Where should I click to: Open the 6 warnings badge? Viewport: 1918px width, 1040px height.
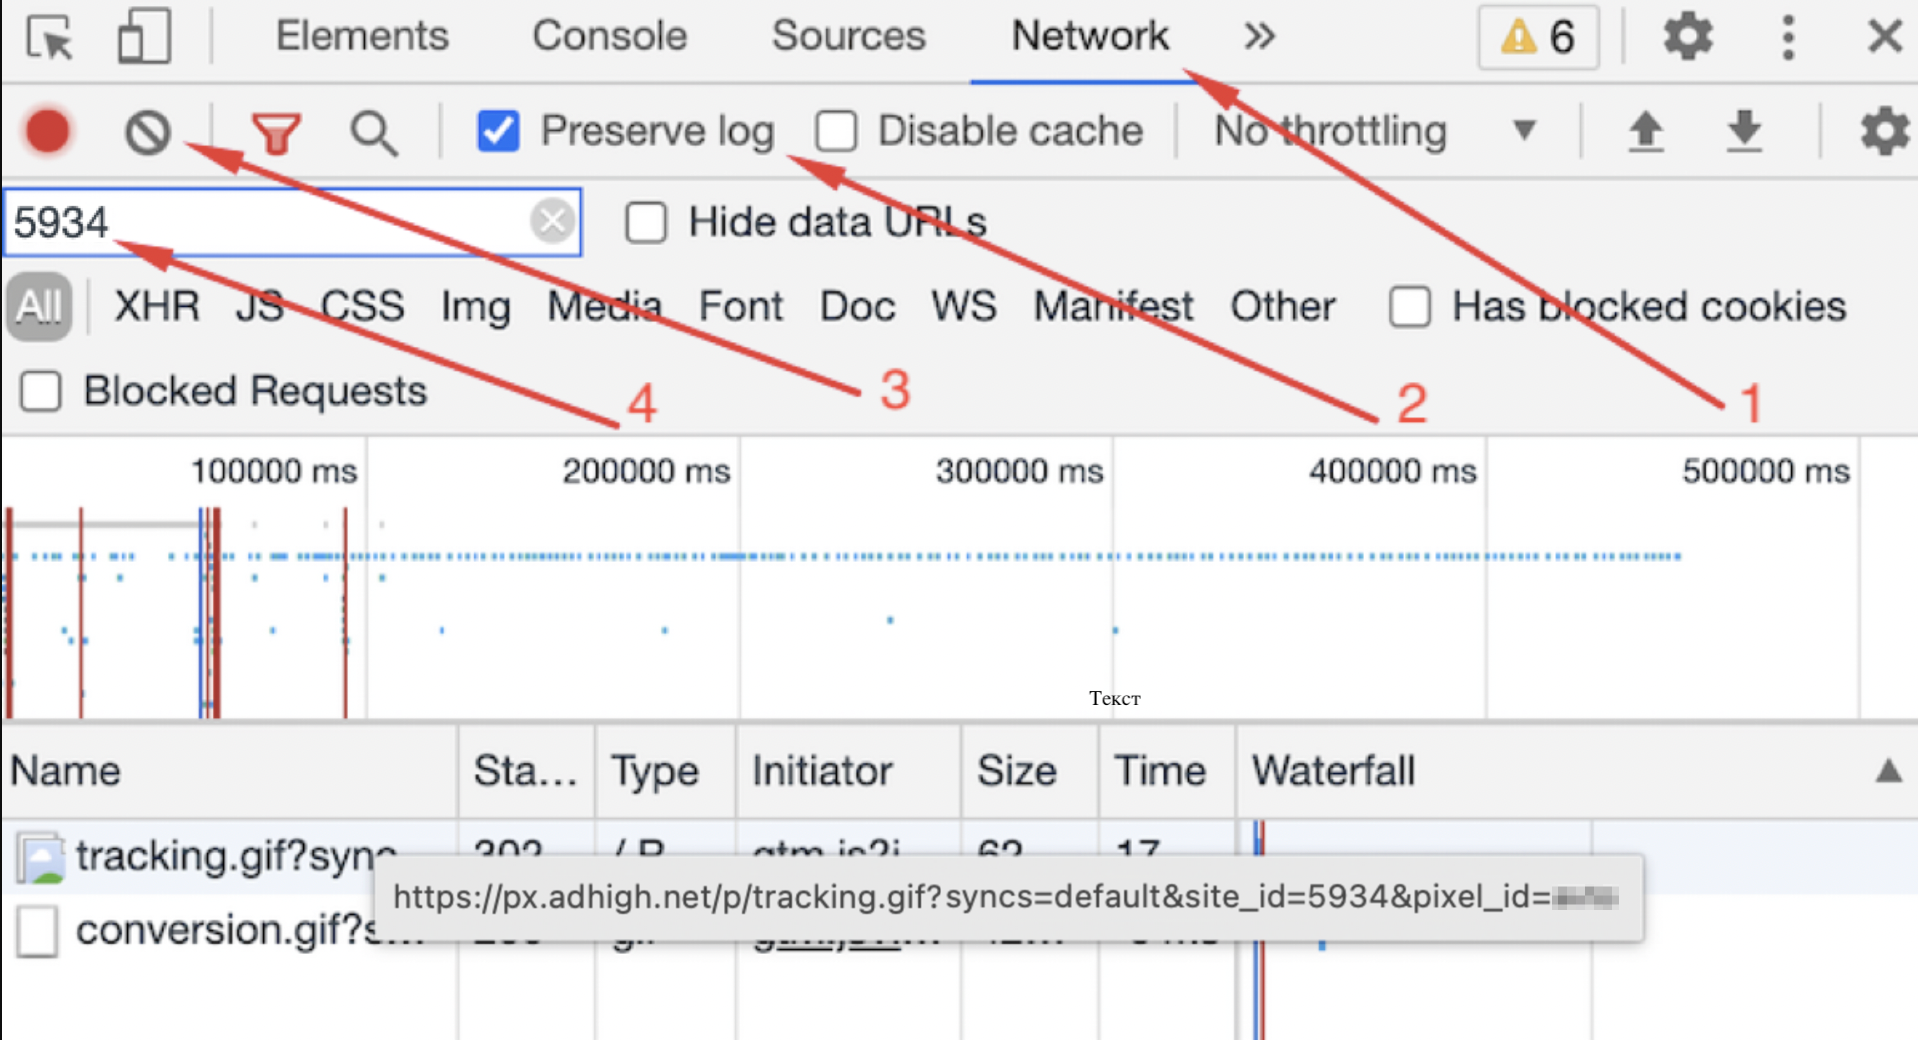pos(1538,38)
